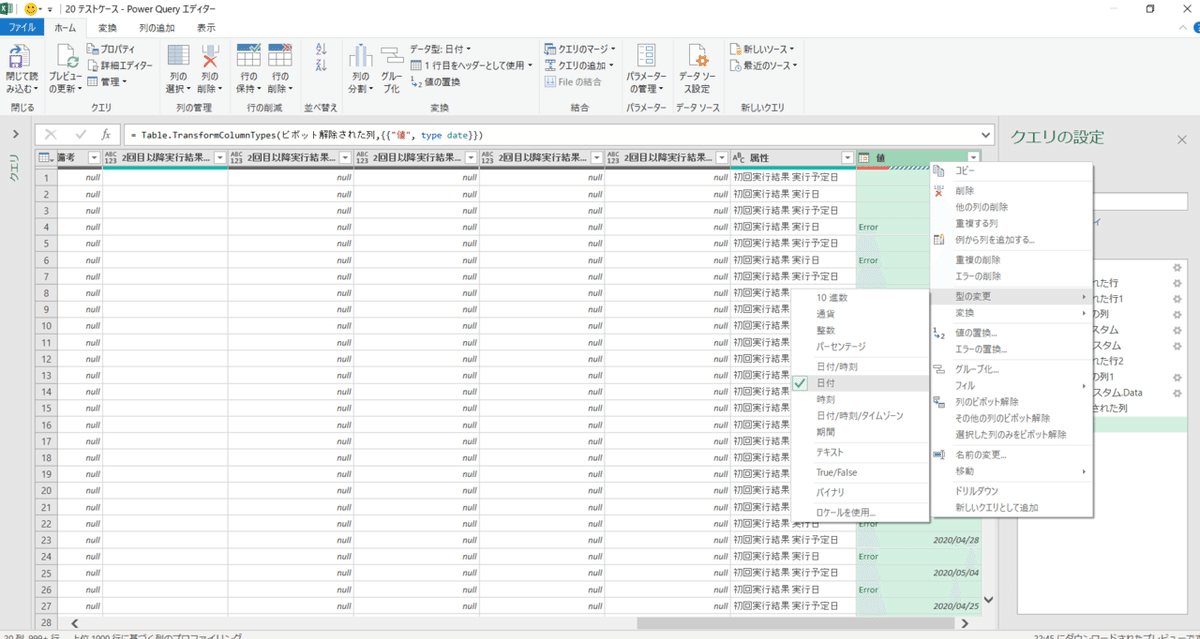The width and height of the screenshot is (1200, 639).
Task: Open the Merge Queries (クエリのマージ) dropdown
Action: click(x=580, y=49)
